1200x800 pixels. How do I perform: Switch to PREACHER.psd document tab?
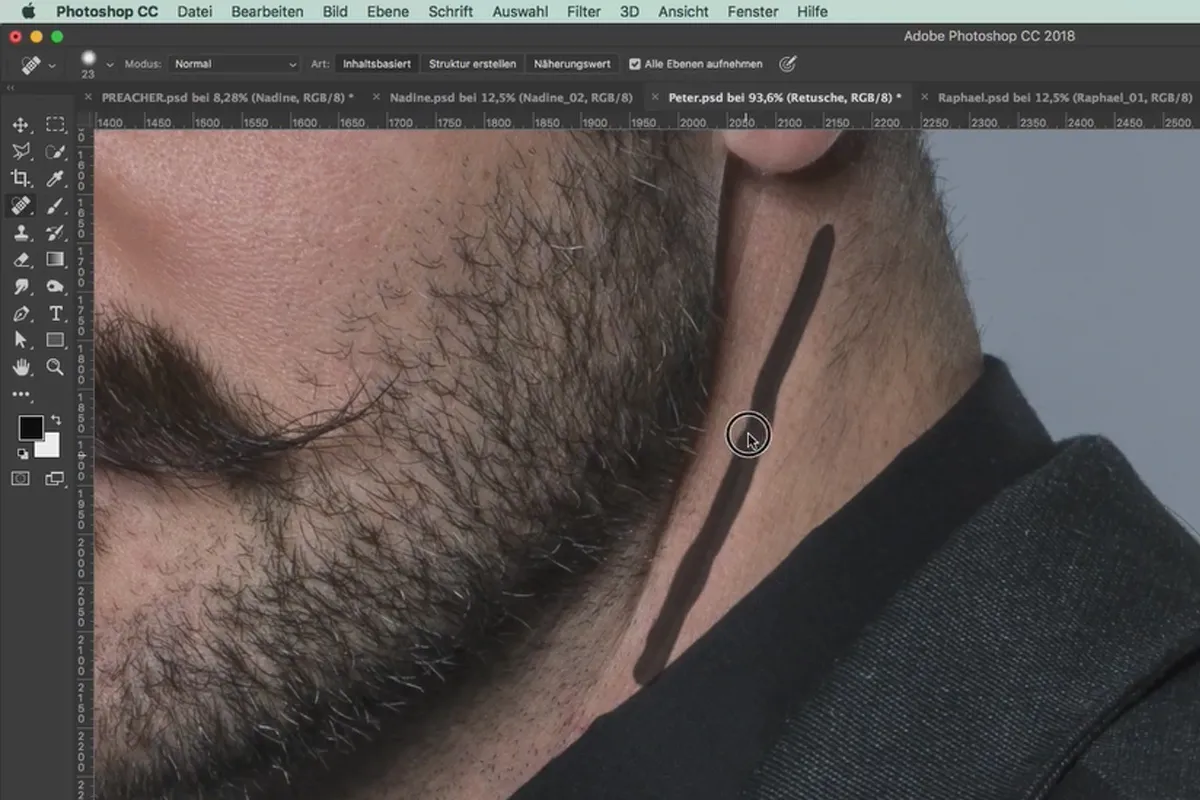click(226, 97)
